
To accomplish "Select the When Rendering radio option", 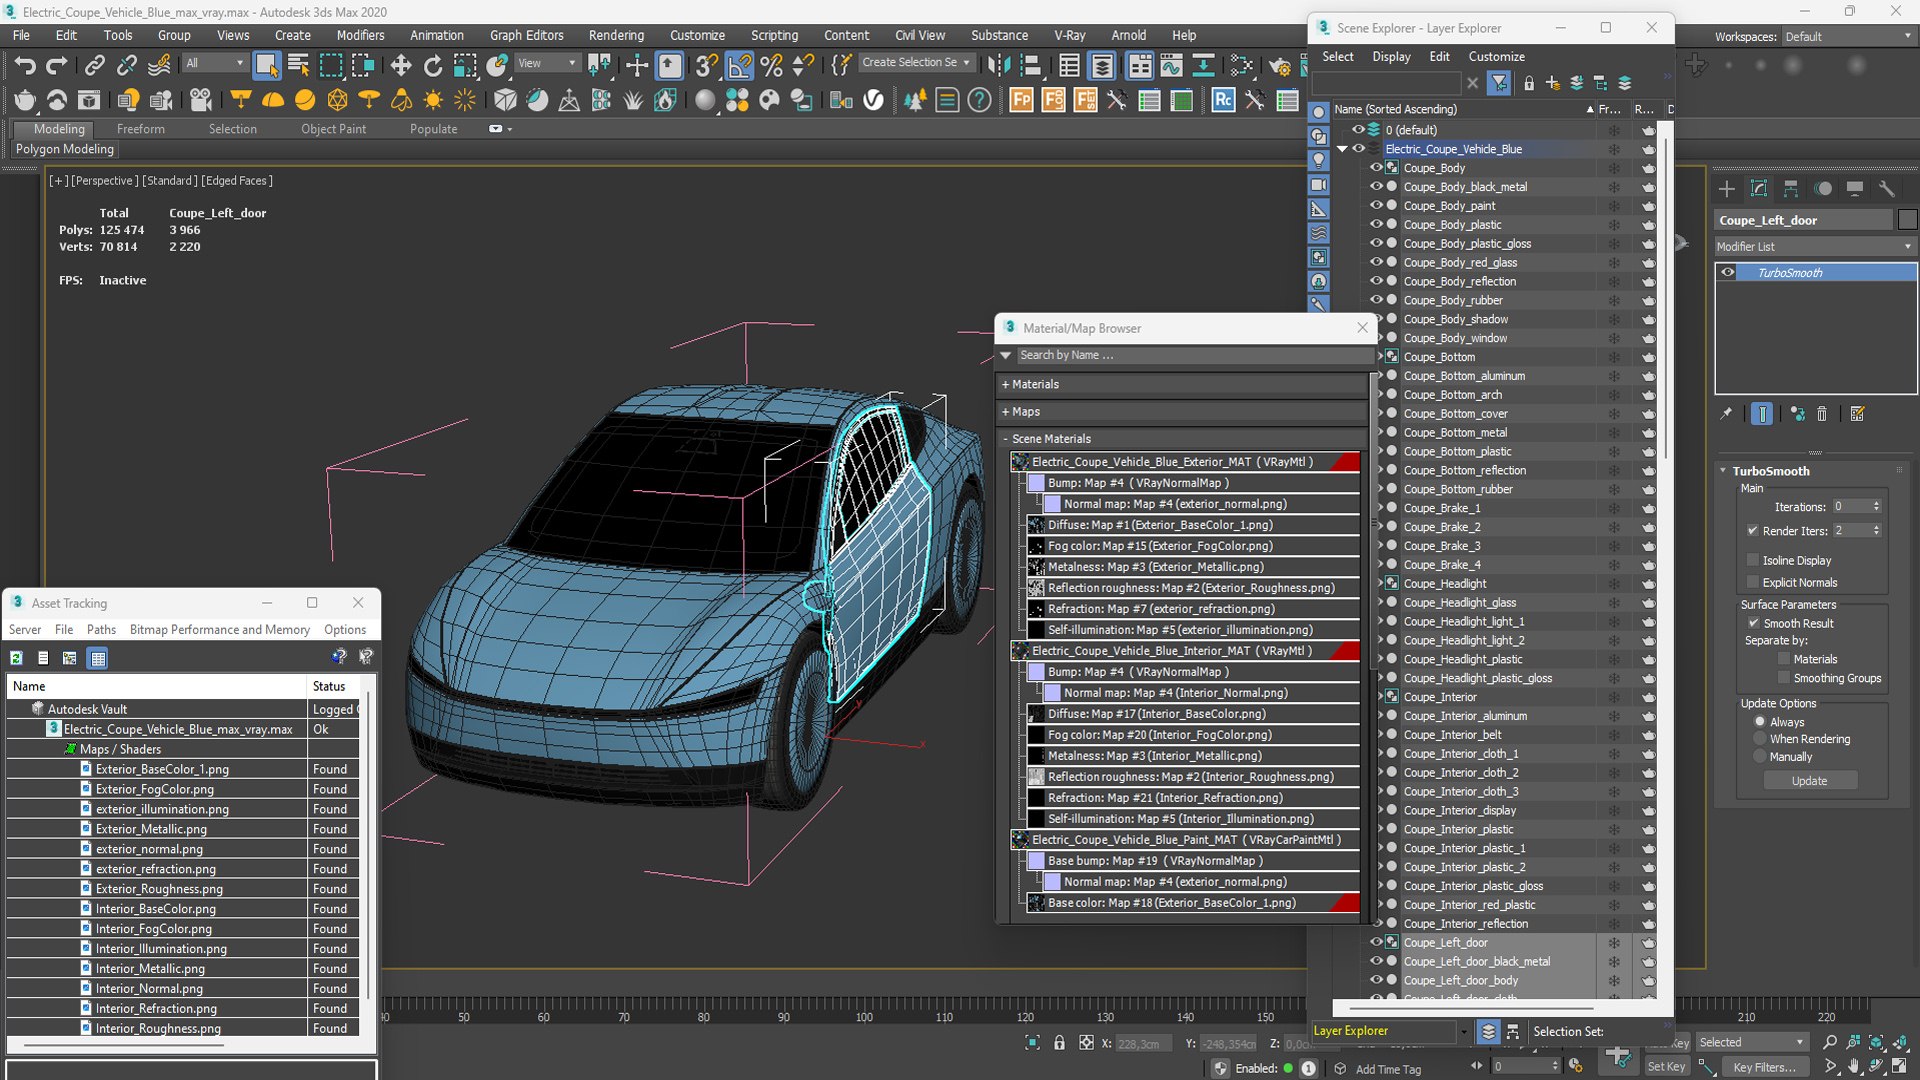I will click(x=1760, y=739).
